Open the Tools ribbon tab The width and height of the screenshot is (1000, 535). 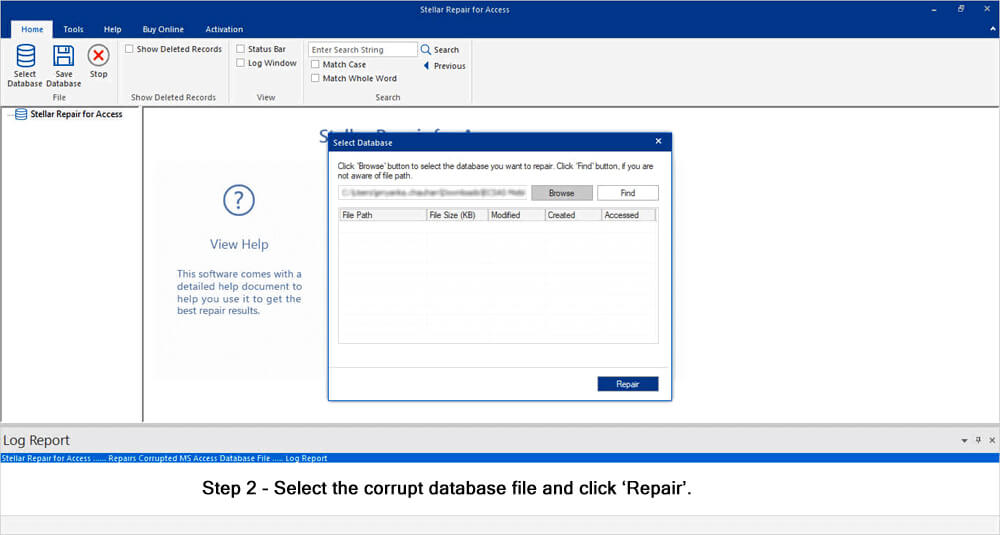pyautogui.click(x=73, y=29)
